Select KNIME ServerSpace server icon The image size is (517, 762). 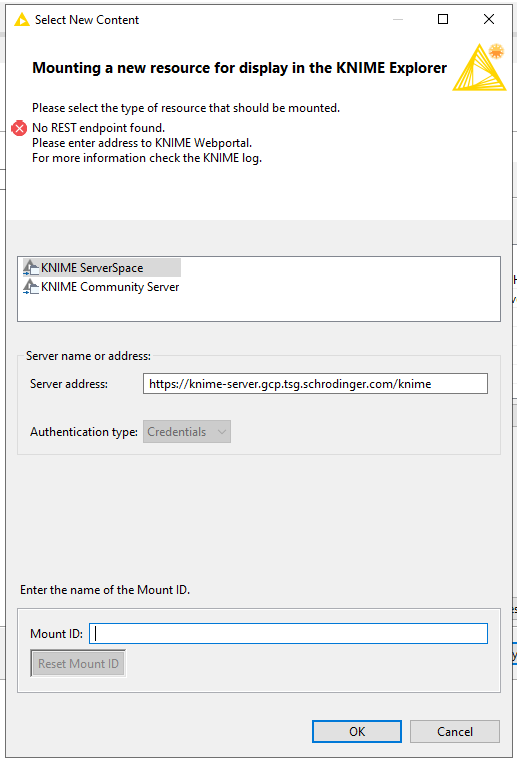coord(31,268)
